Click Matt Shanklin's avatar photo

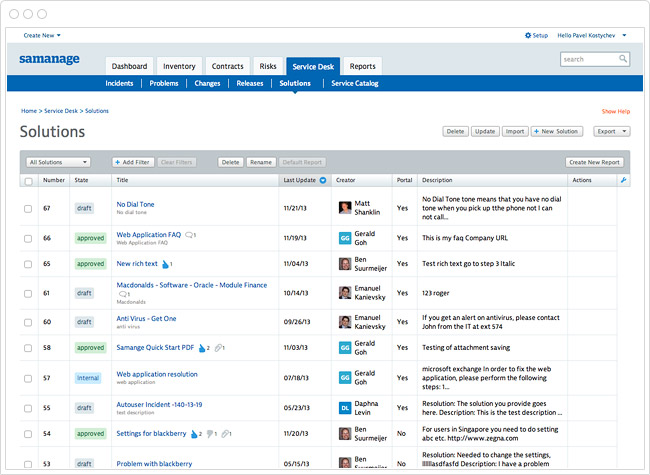click(345, 207)
